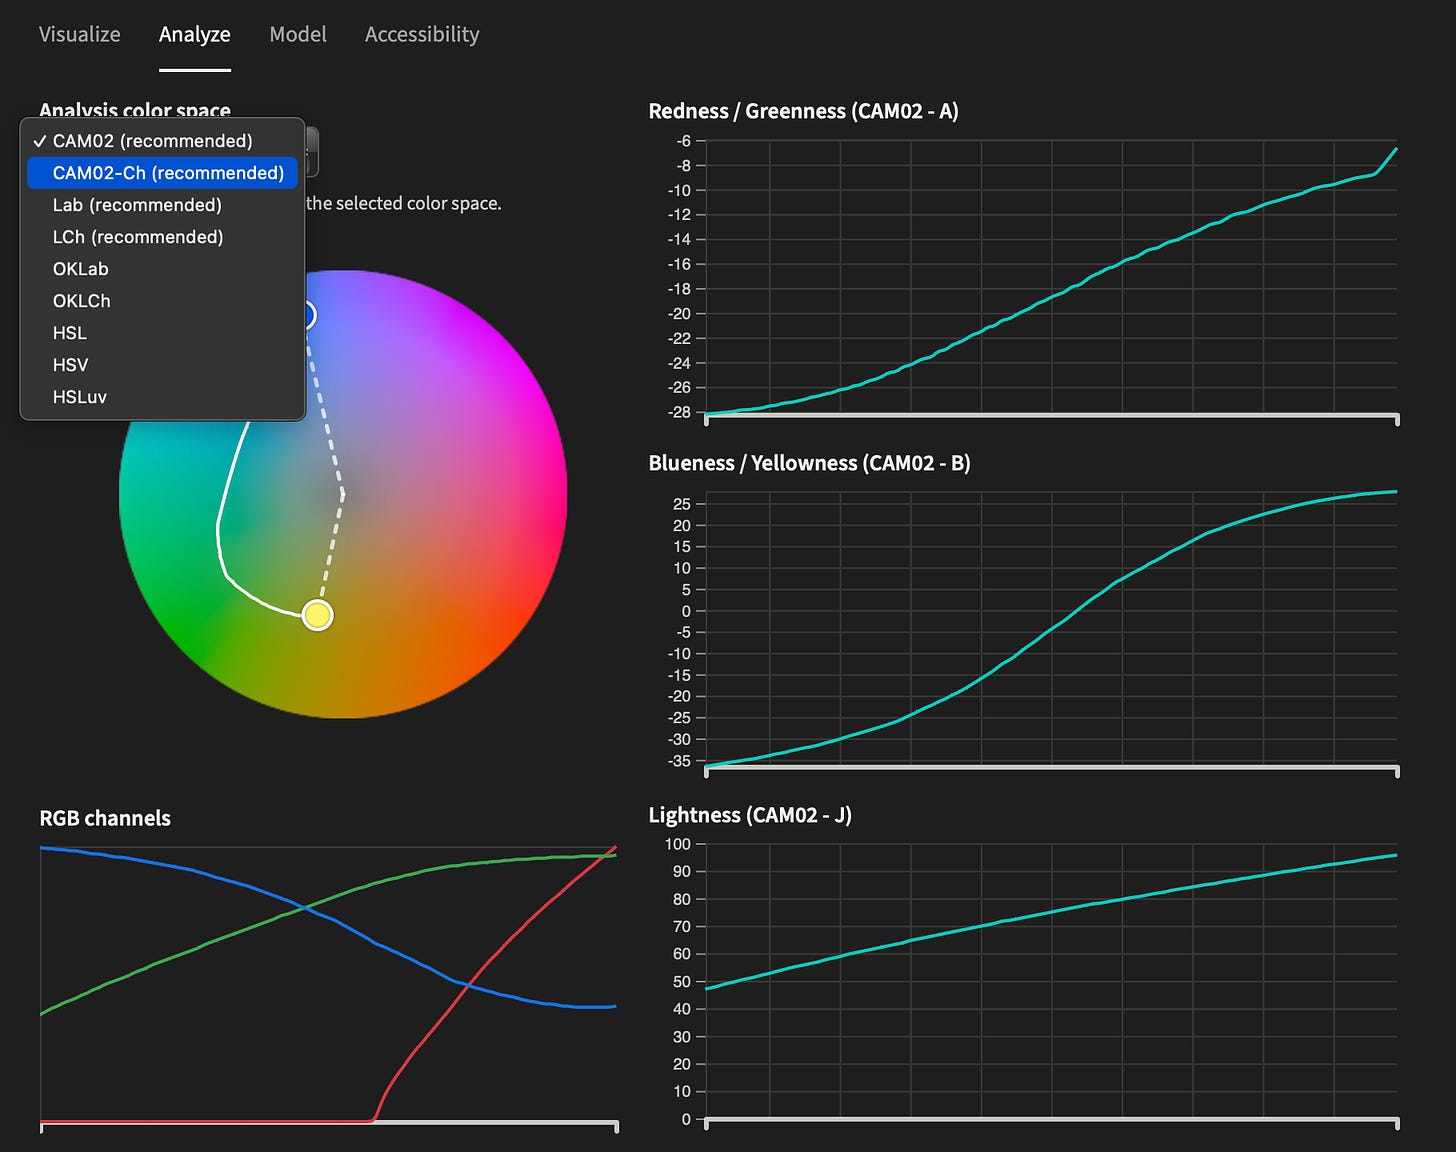Switch to the Visualize tab
Viewport: 1456px width, 1152px height.
[79, 34]
